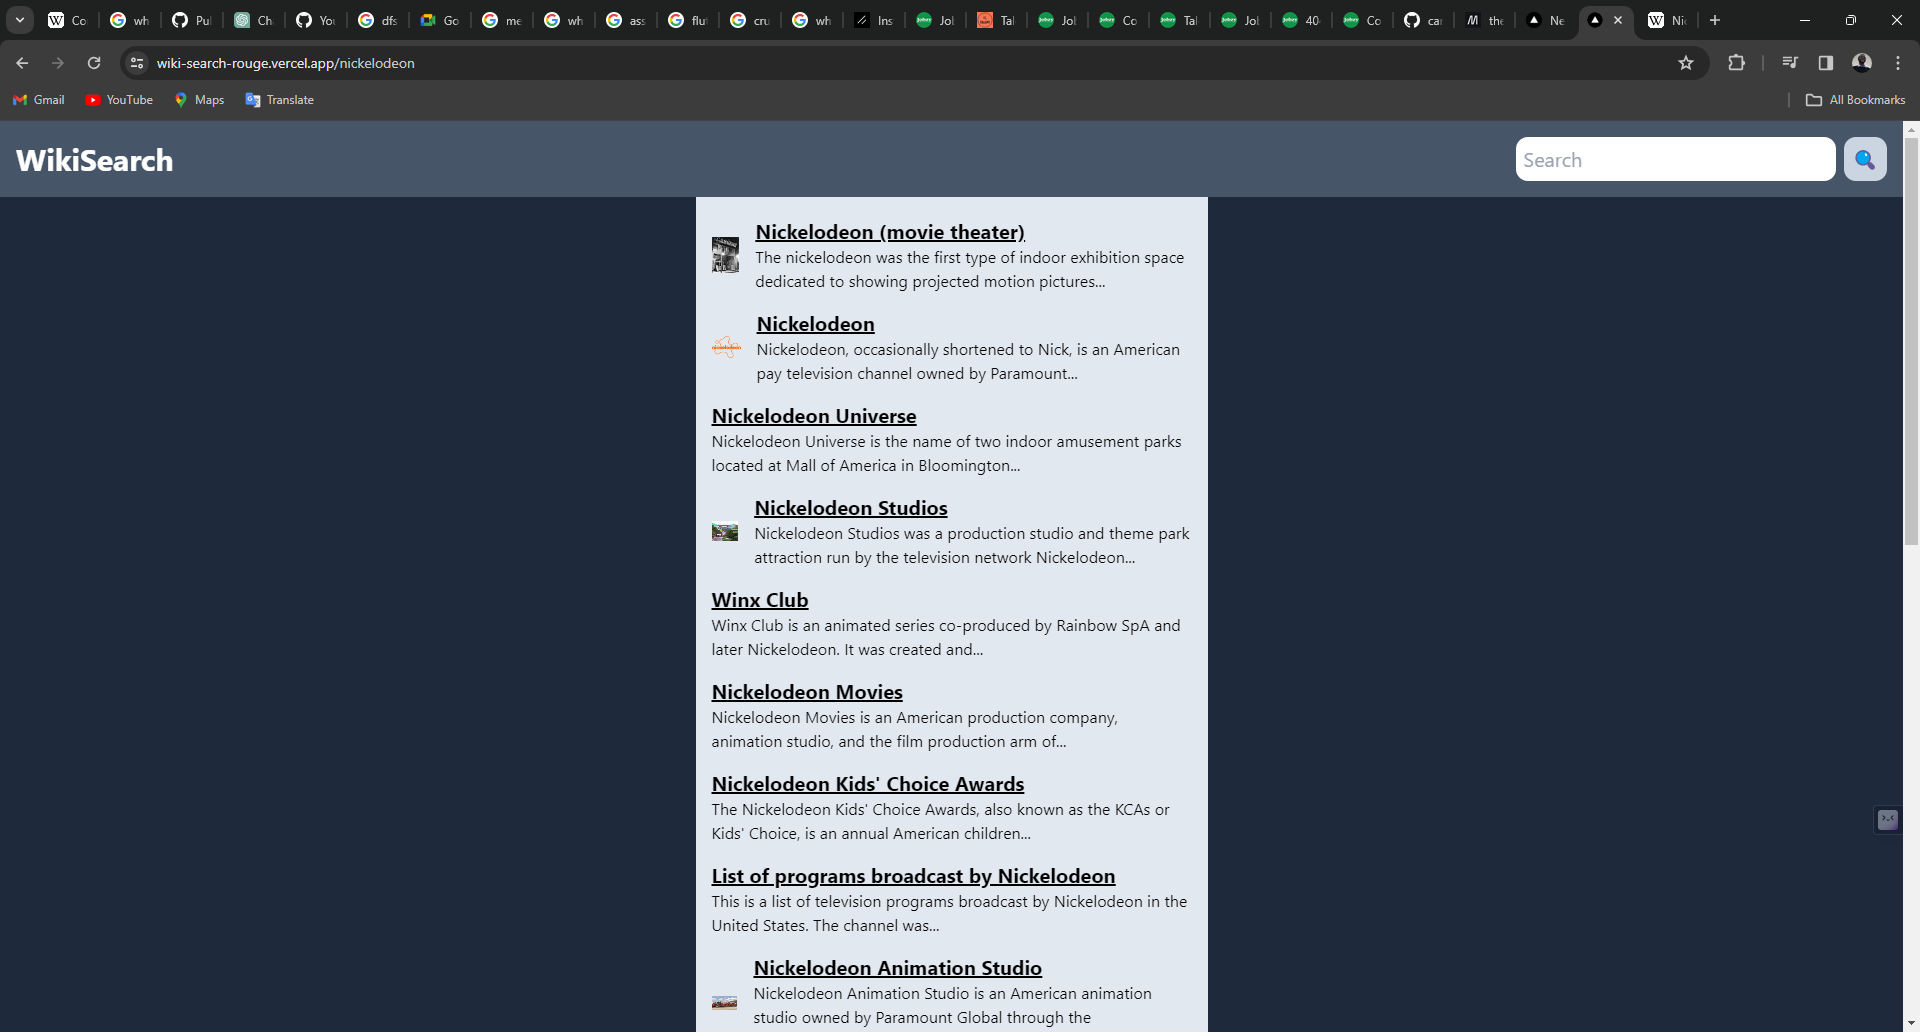The image size is (1920, 1032).
Task: Click the floating extension icon at right edge
Action: click(x=1888, y=820)
